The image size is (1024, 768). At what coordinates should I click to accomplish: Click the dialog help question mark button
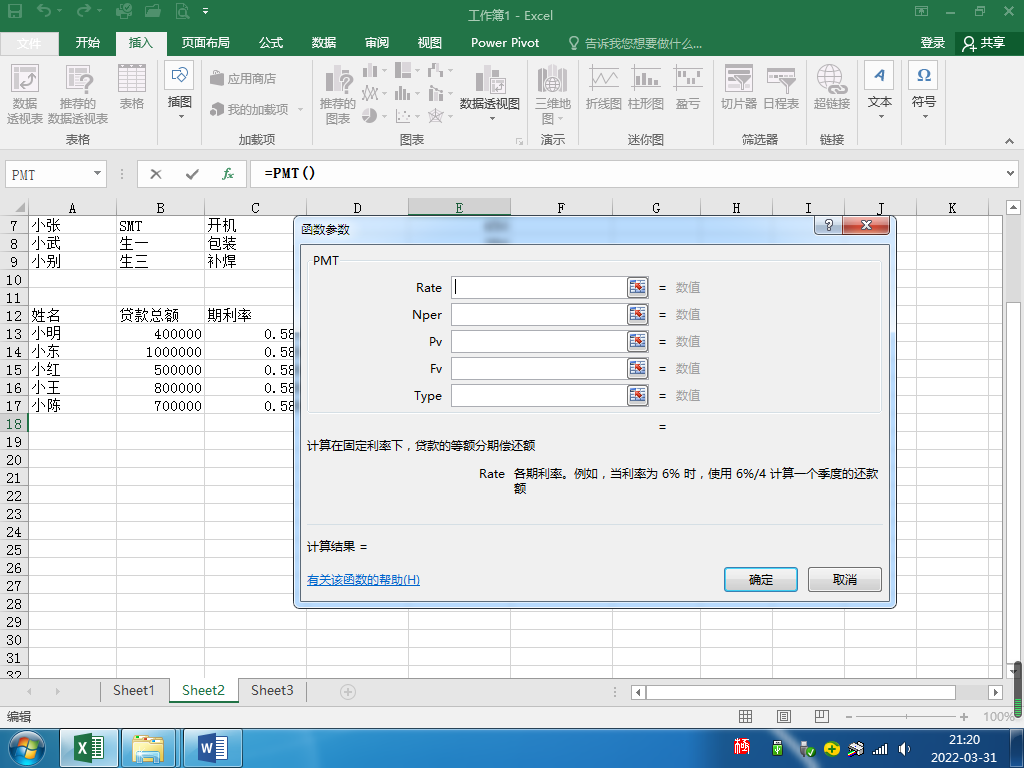click(828, 225)
